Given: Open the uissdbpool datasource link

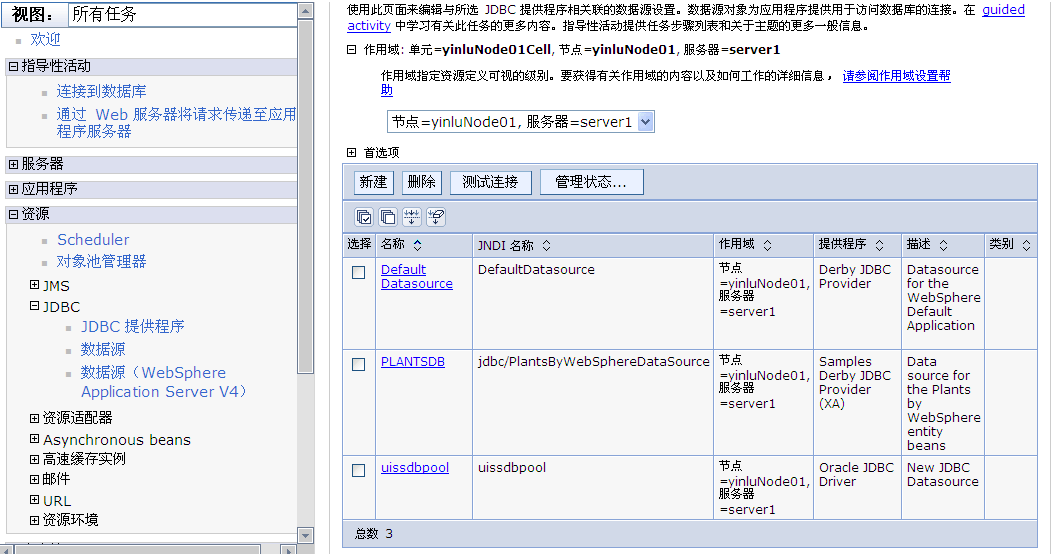Looking at the screenshot, I should pos(414,468).
